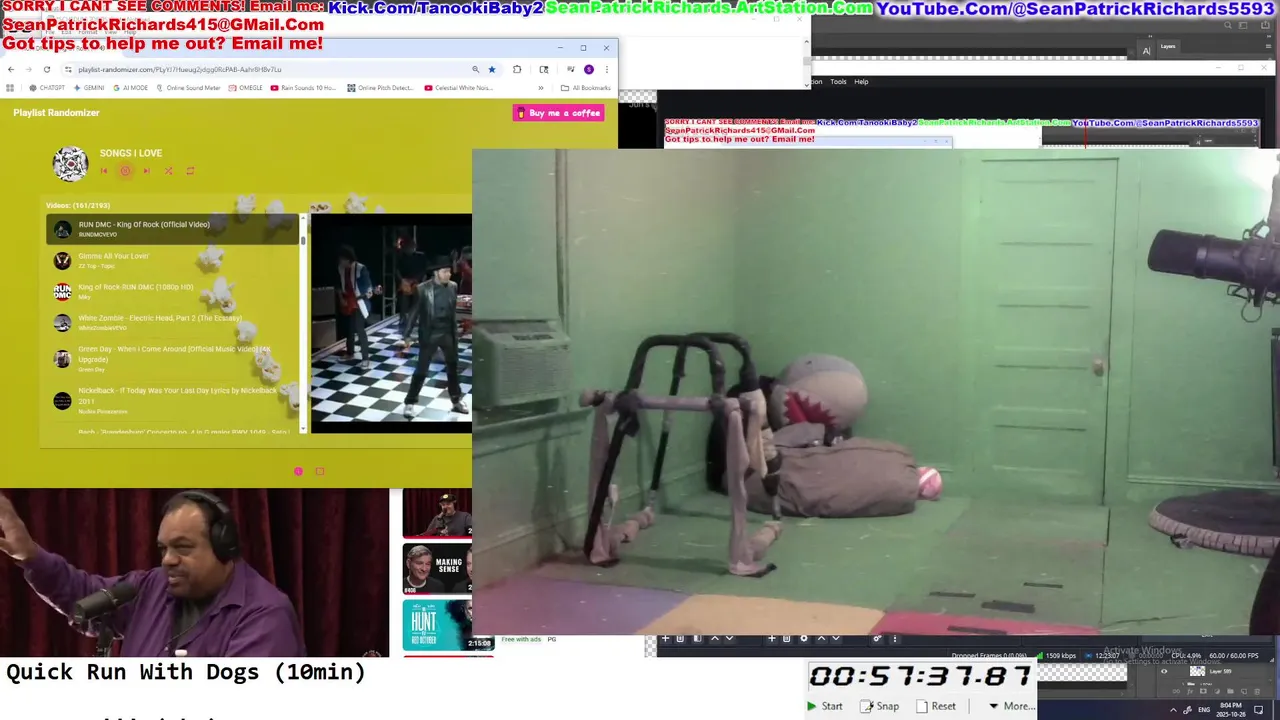
Task: Select Nickelback - If Today Was Your Last Day
Action: click(172, 400)
